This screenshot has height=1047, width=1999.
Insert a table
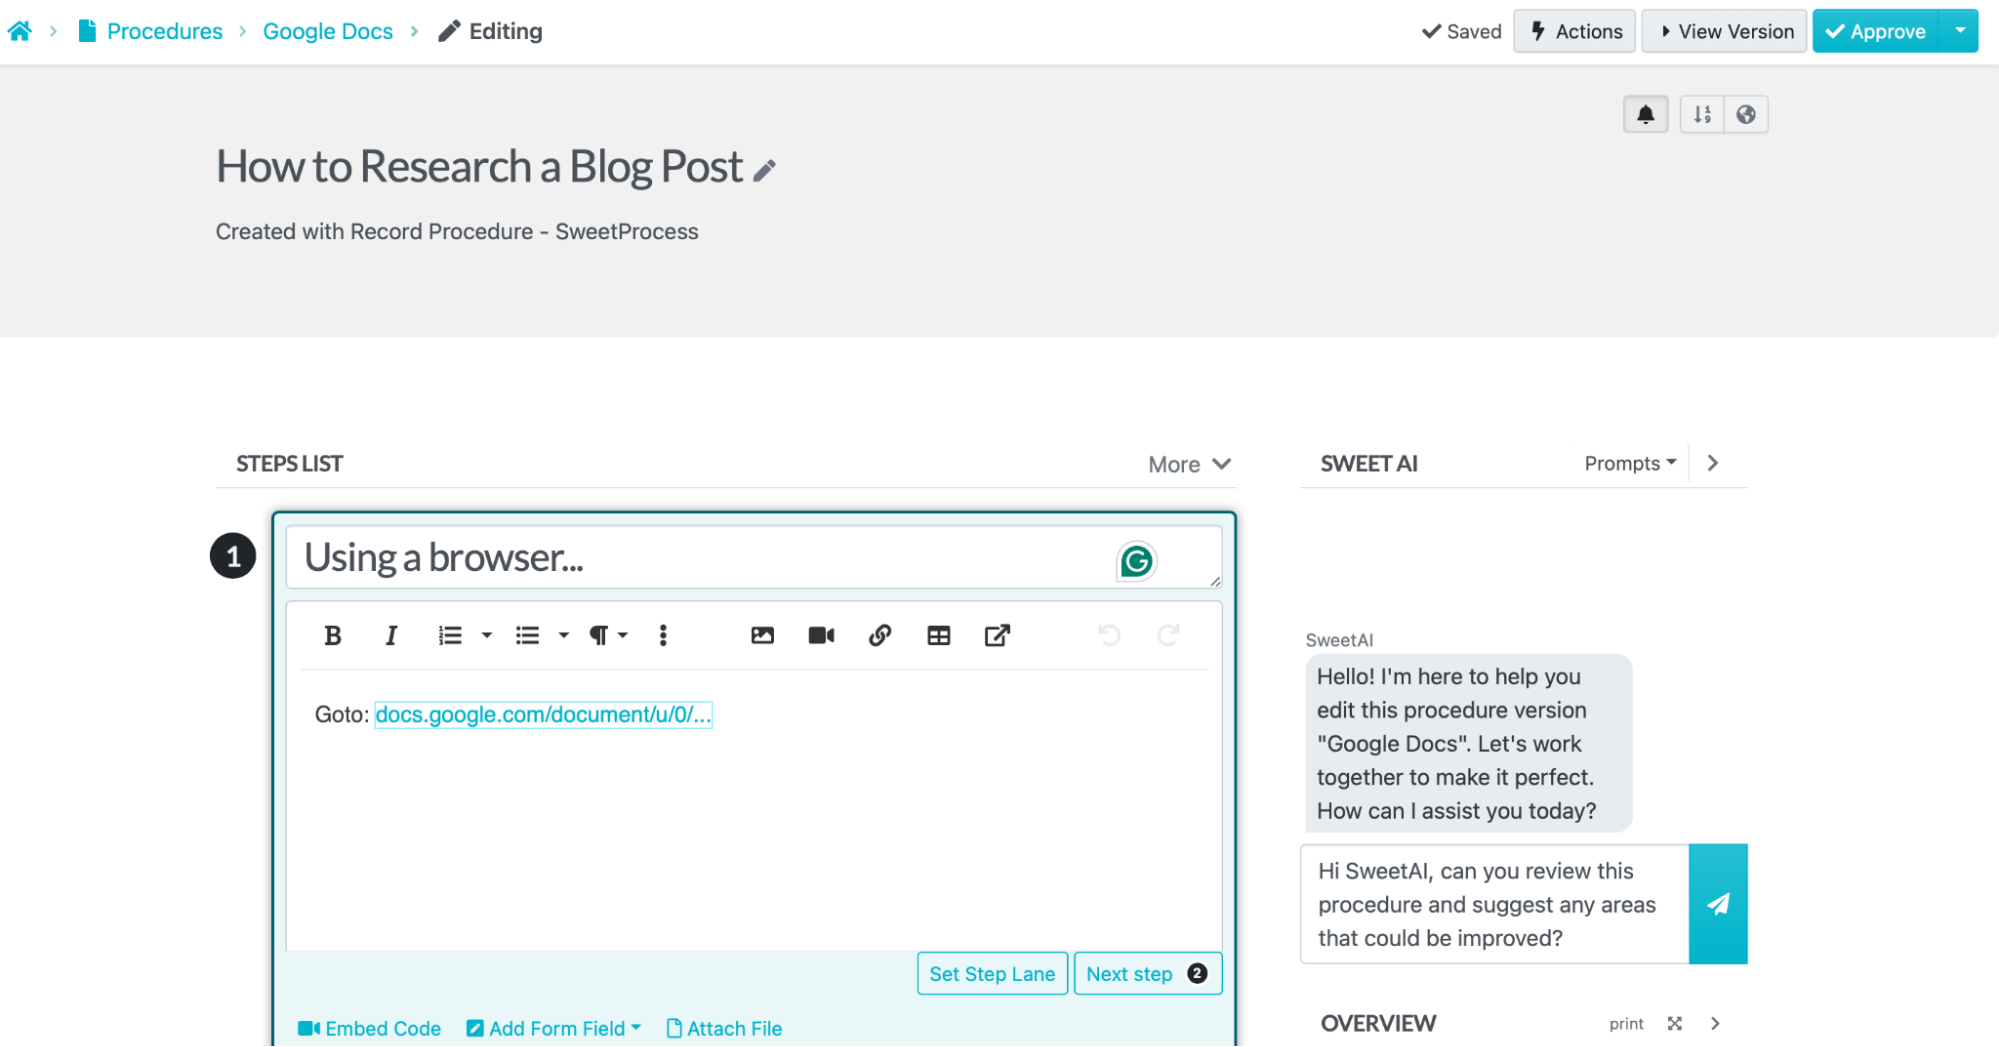(x=938, y=635)
